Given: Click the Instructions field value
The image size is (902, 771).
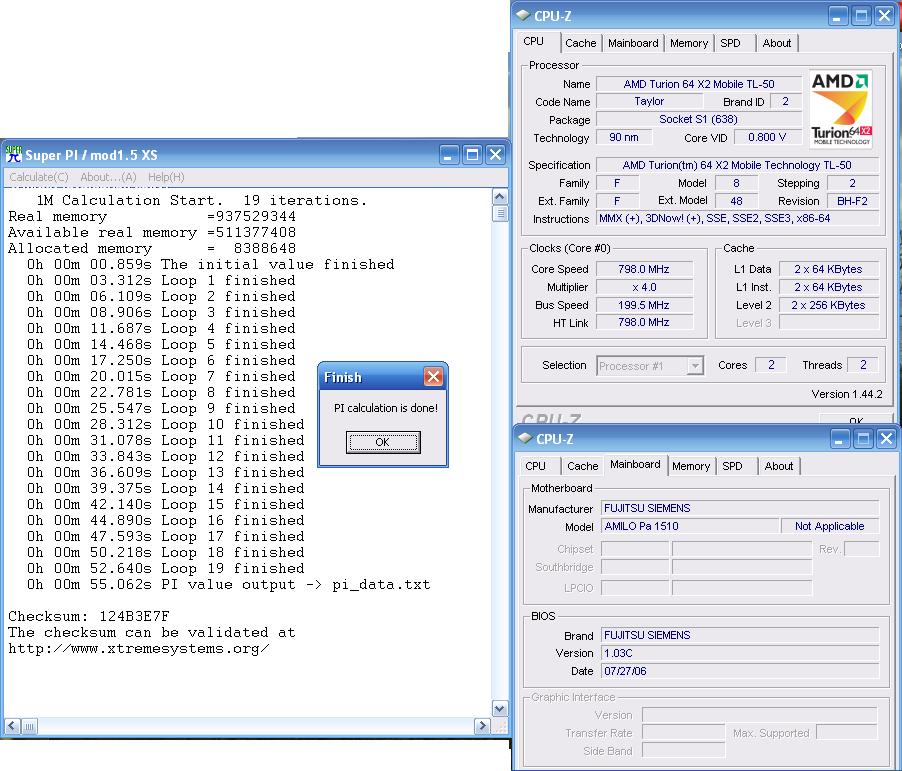Looking at the screenshot, I should click(x=737, y=218).
